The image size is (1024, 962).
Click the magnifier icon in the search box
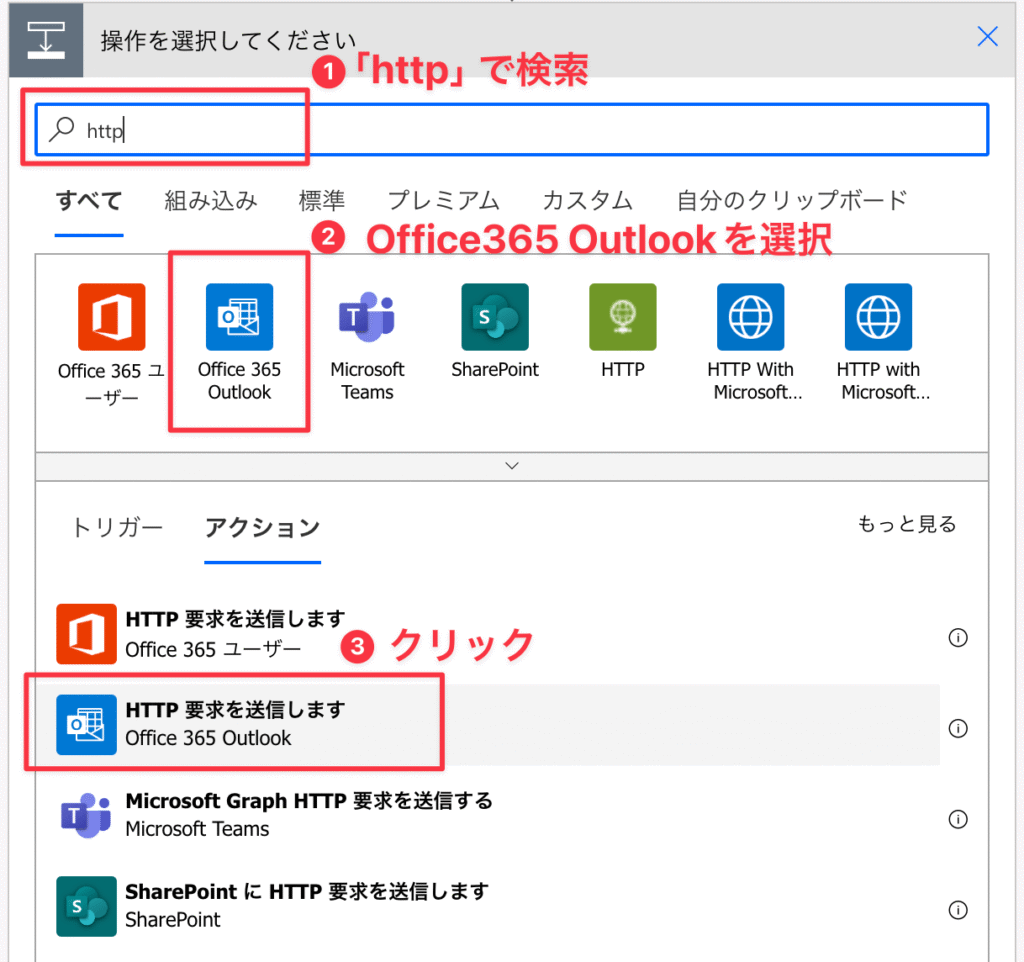coord(63,129)
